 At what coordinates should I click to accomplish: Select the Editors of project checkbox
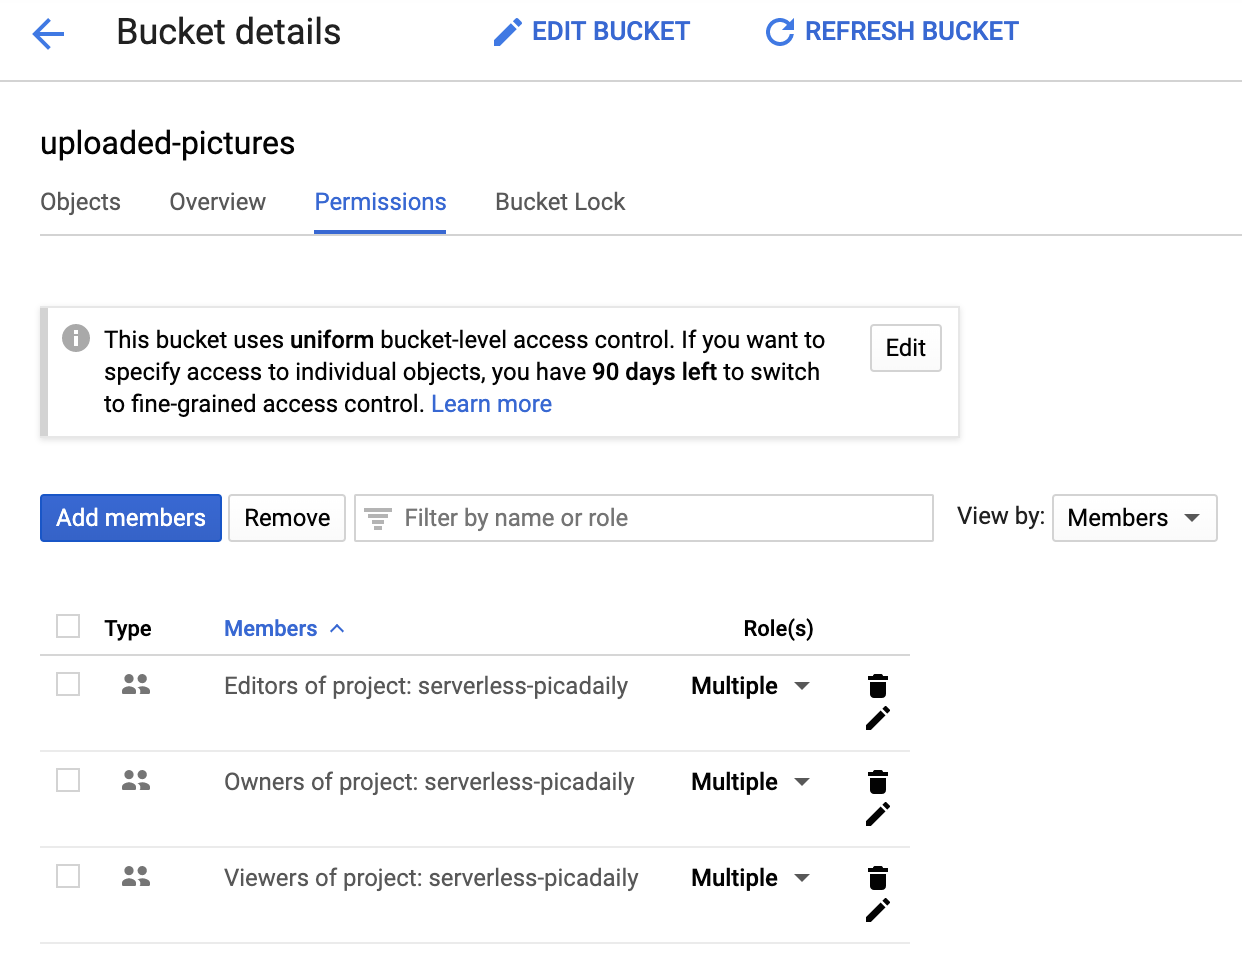pyautogui.click(x=68, y=684)
